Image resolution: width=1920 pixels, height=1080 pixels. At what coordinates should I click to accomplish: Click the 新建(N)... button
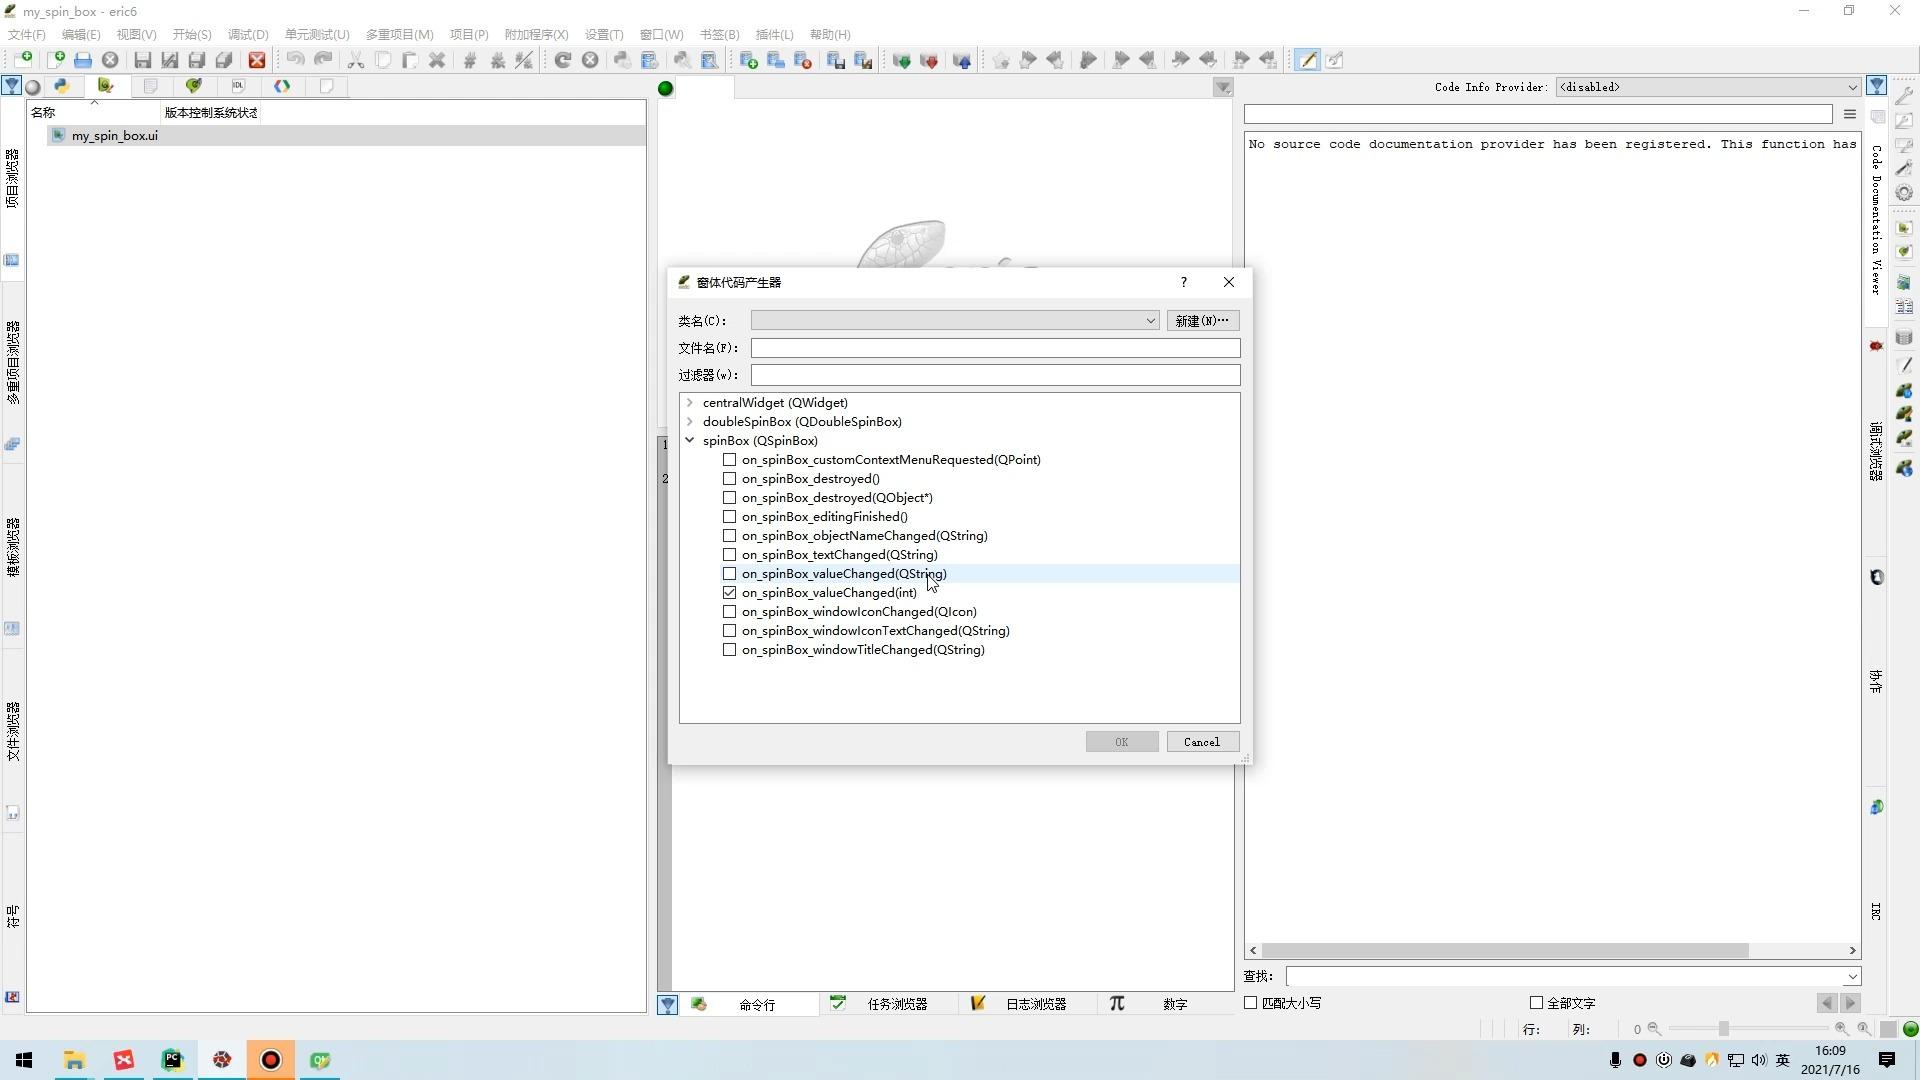point(1202,320)
